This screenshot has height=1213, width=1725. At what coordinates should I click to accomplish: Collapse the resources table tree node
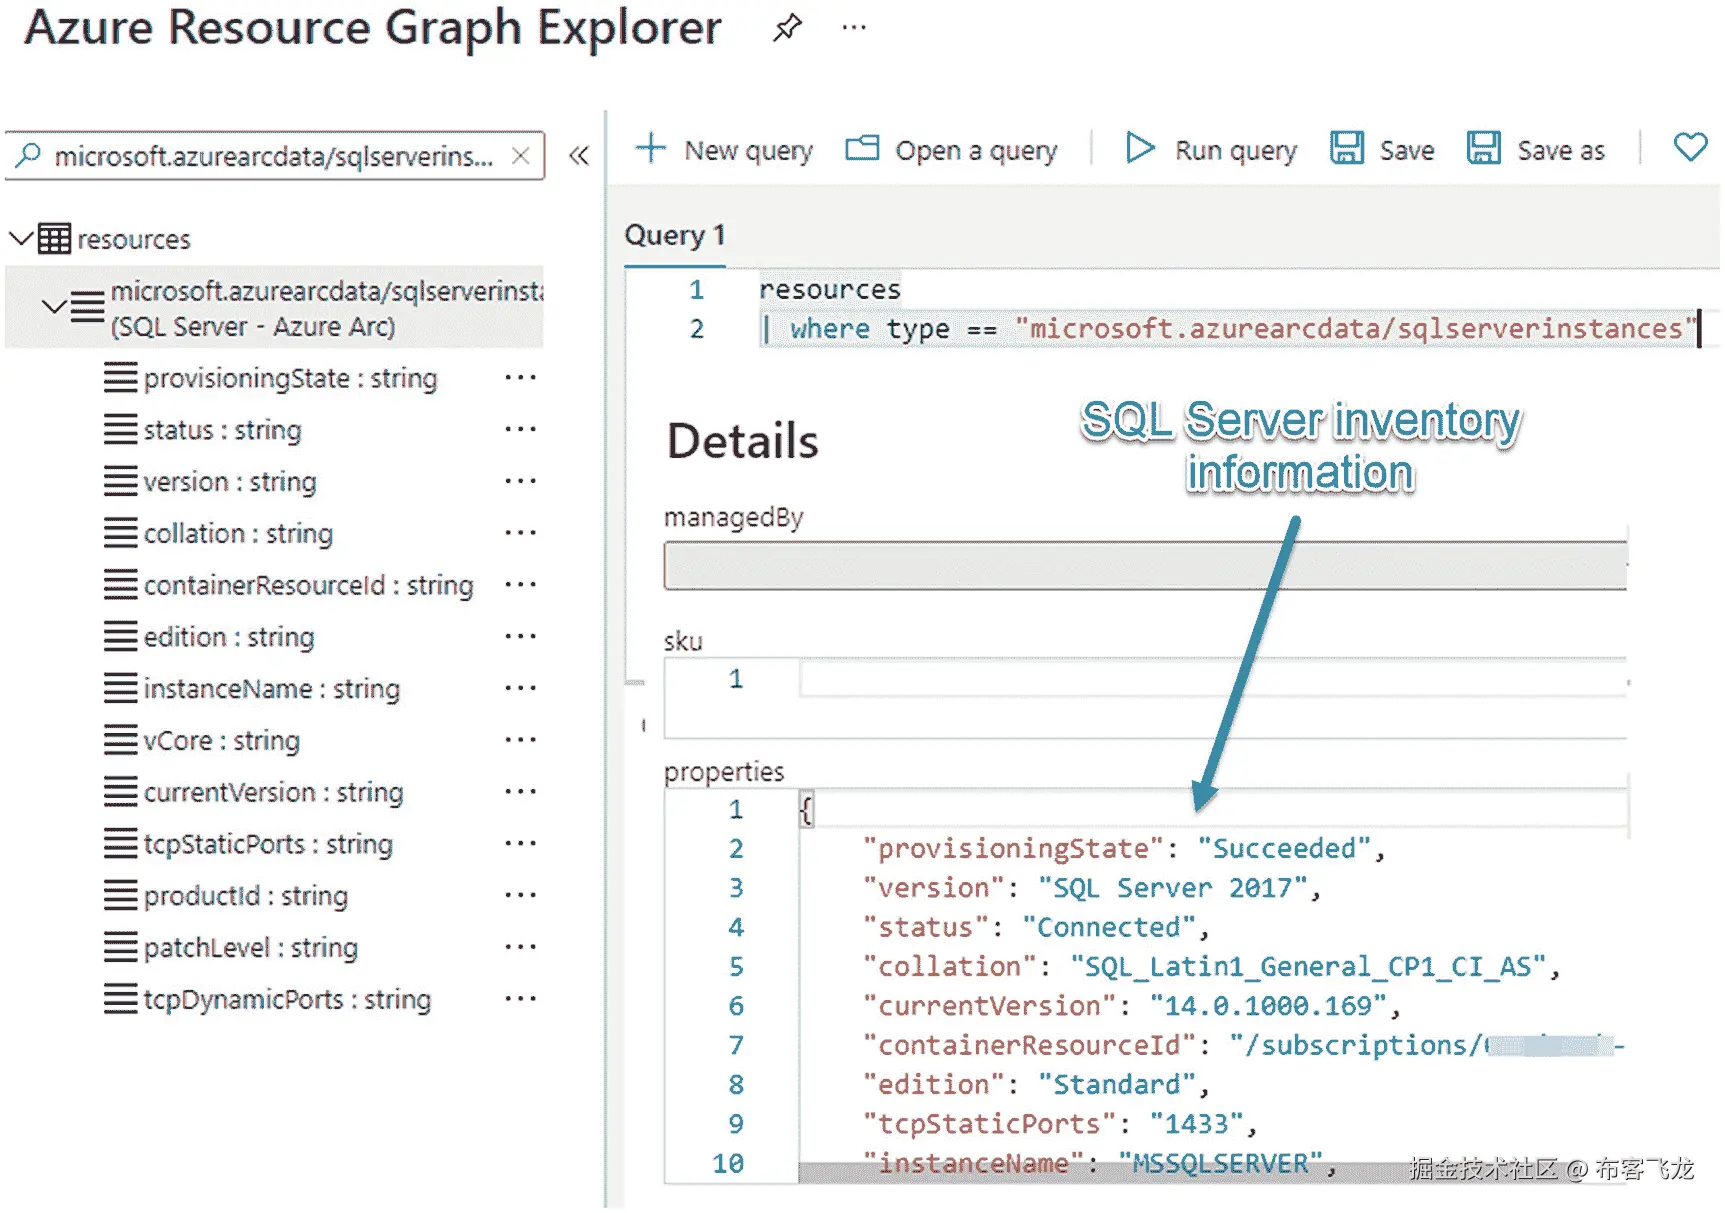click(x=21, y=239)
